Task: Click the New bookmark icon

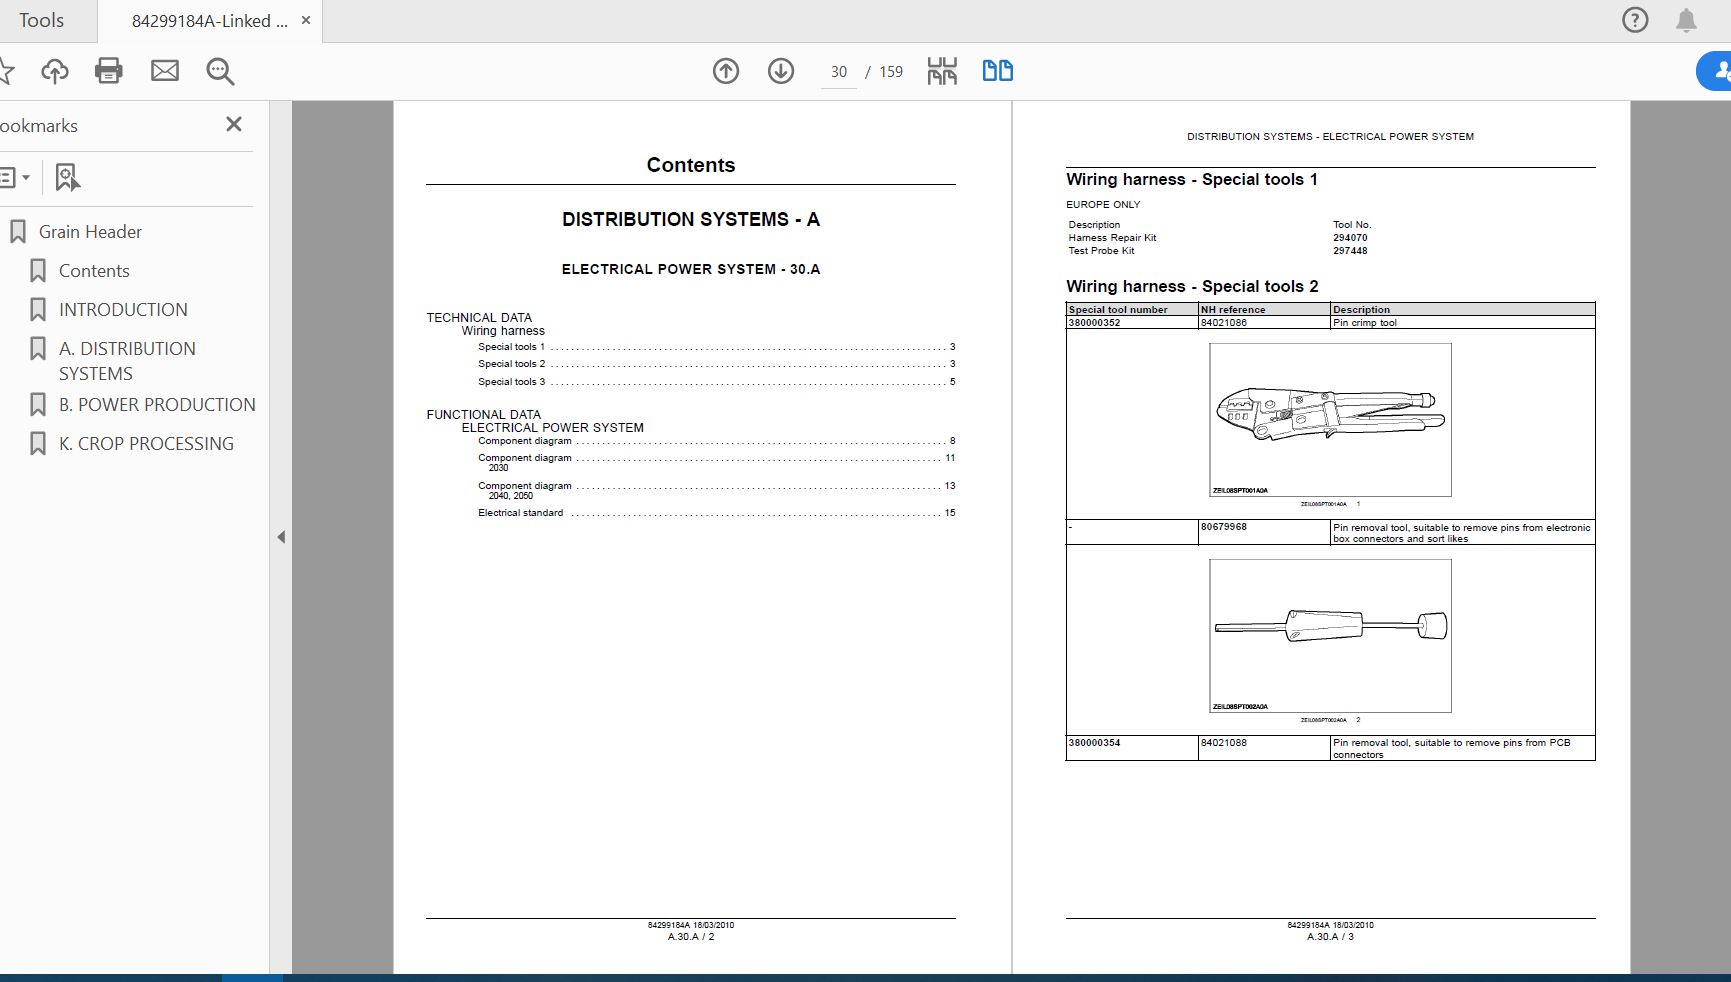Action: coord(66,177)
